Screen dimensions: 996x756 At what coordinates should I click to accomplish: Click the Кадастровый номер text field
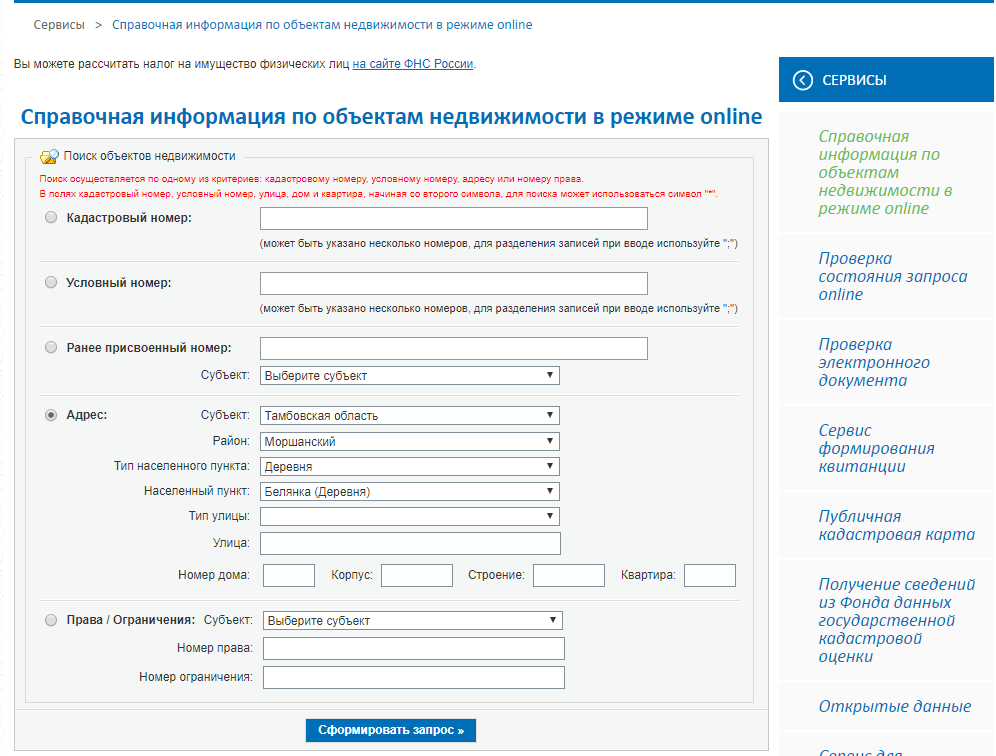coord(453,219)
